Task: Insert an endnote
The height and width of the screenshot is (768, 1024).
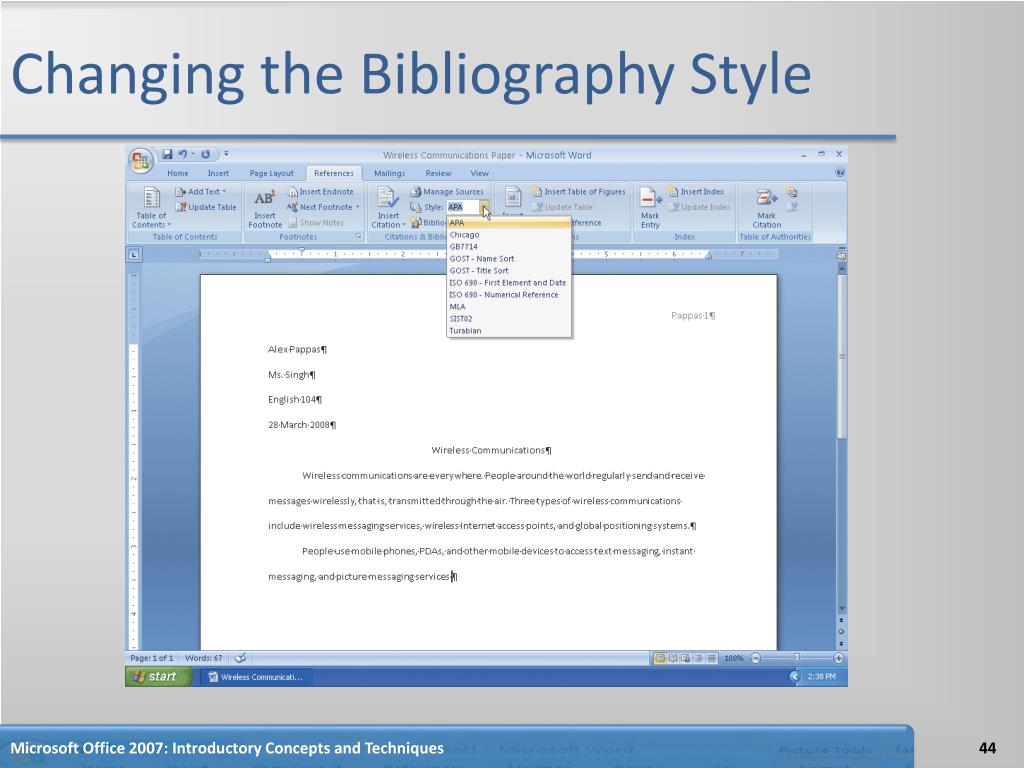Action: coord(321,192)
